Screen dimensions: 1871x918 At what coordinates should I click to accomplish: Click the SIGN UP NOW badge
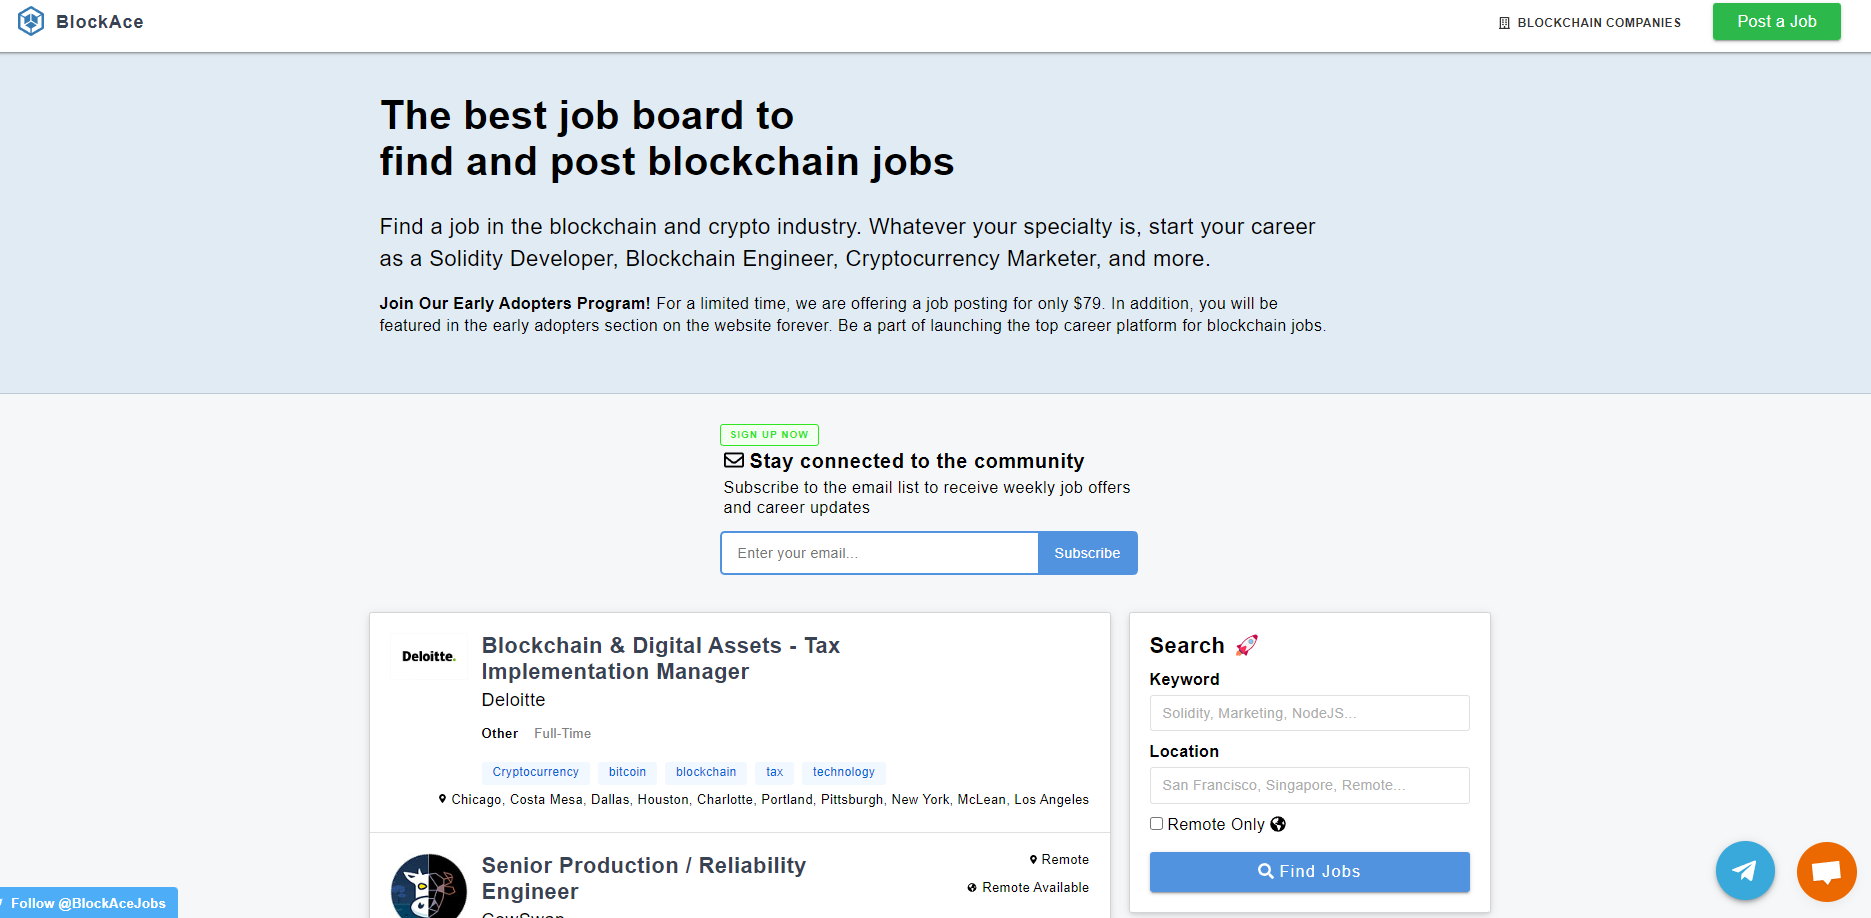tap(769, 434)
